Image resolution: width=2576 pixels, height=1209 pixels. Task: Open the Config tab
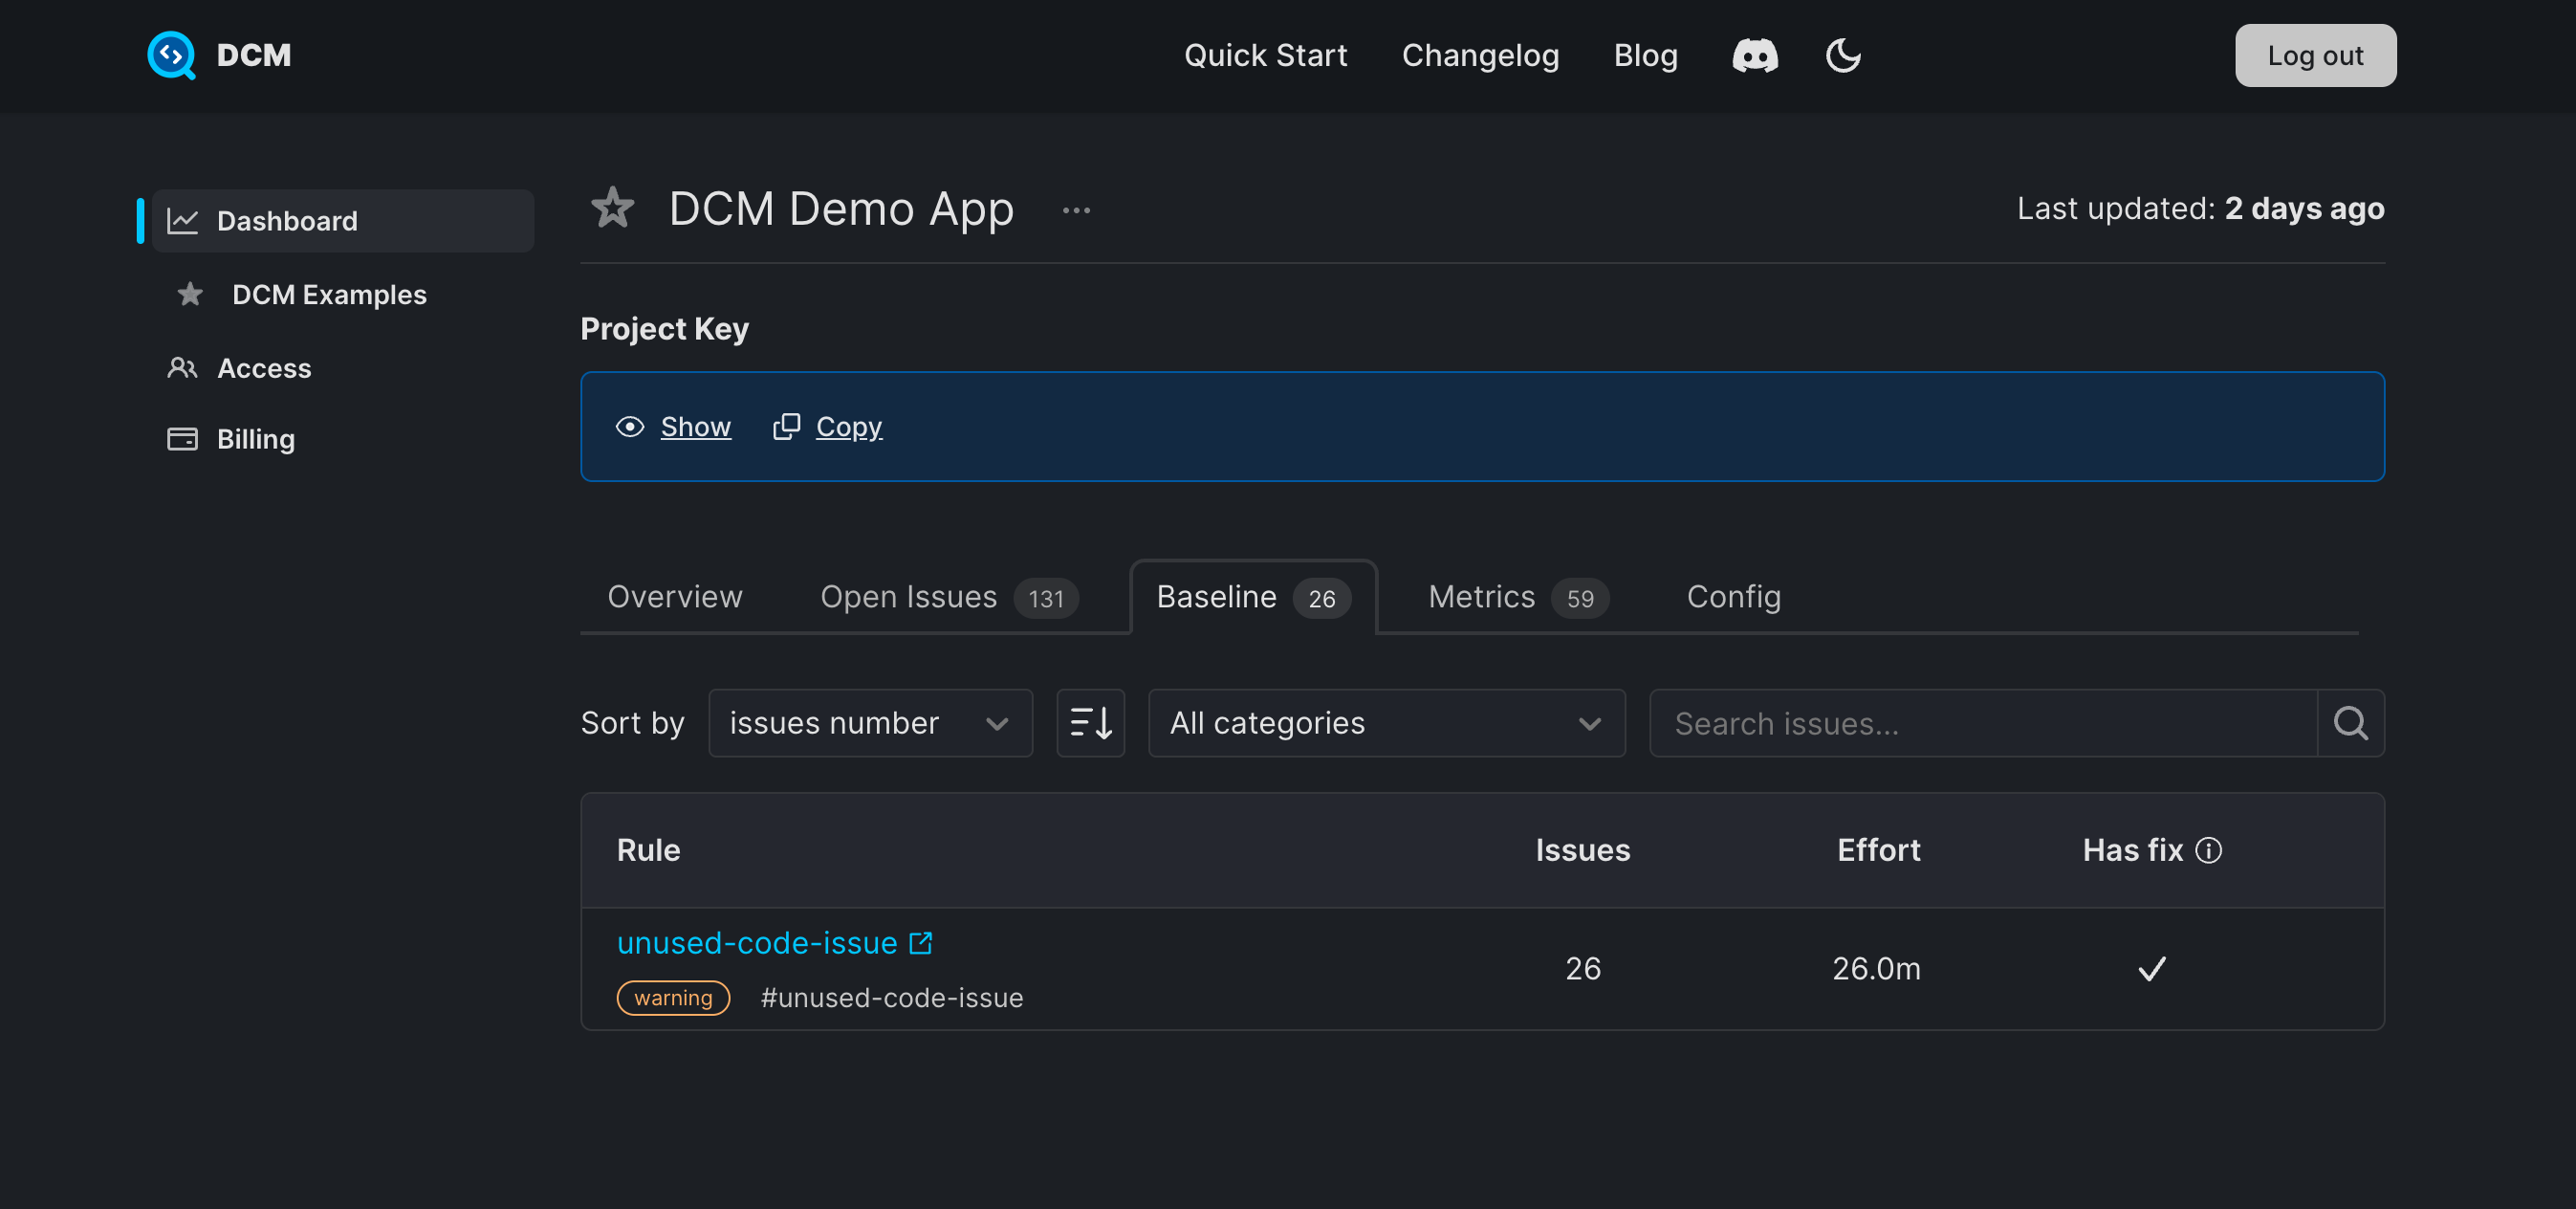click(x=1733, y=597)
